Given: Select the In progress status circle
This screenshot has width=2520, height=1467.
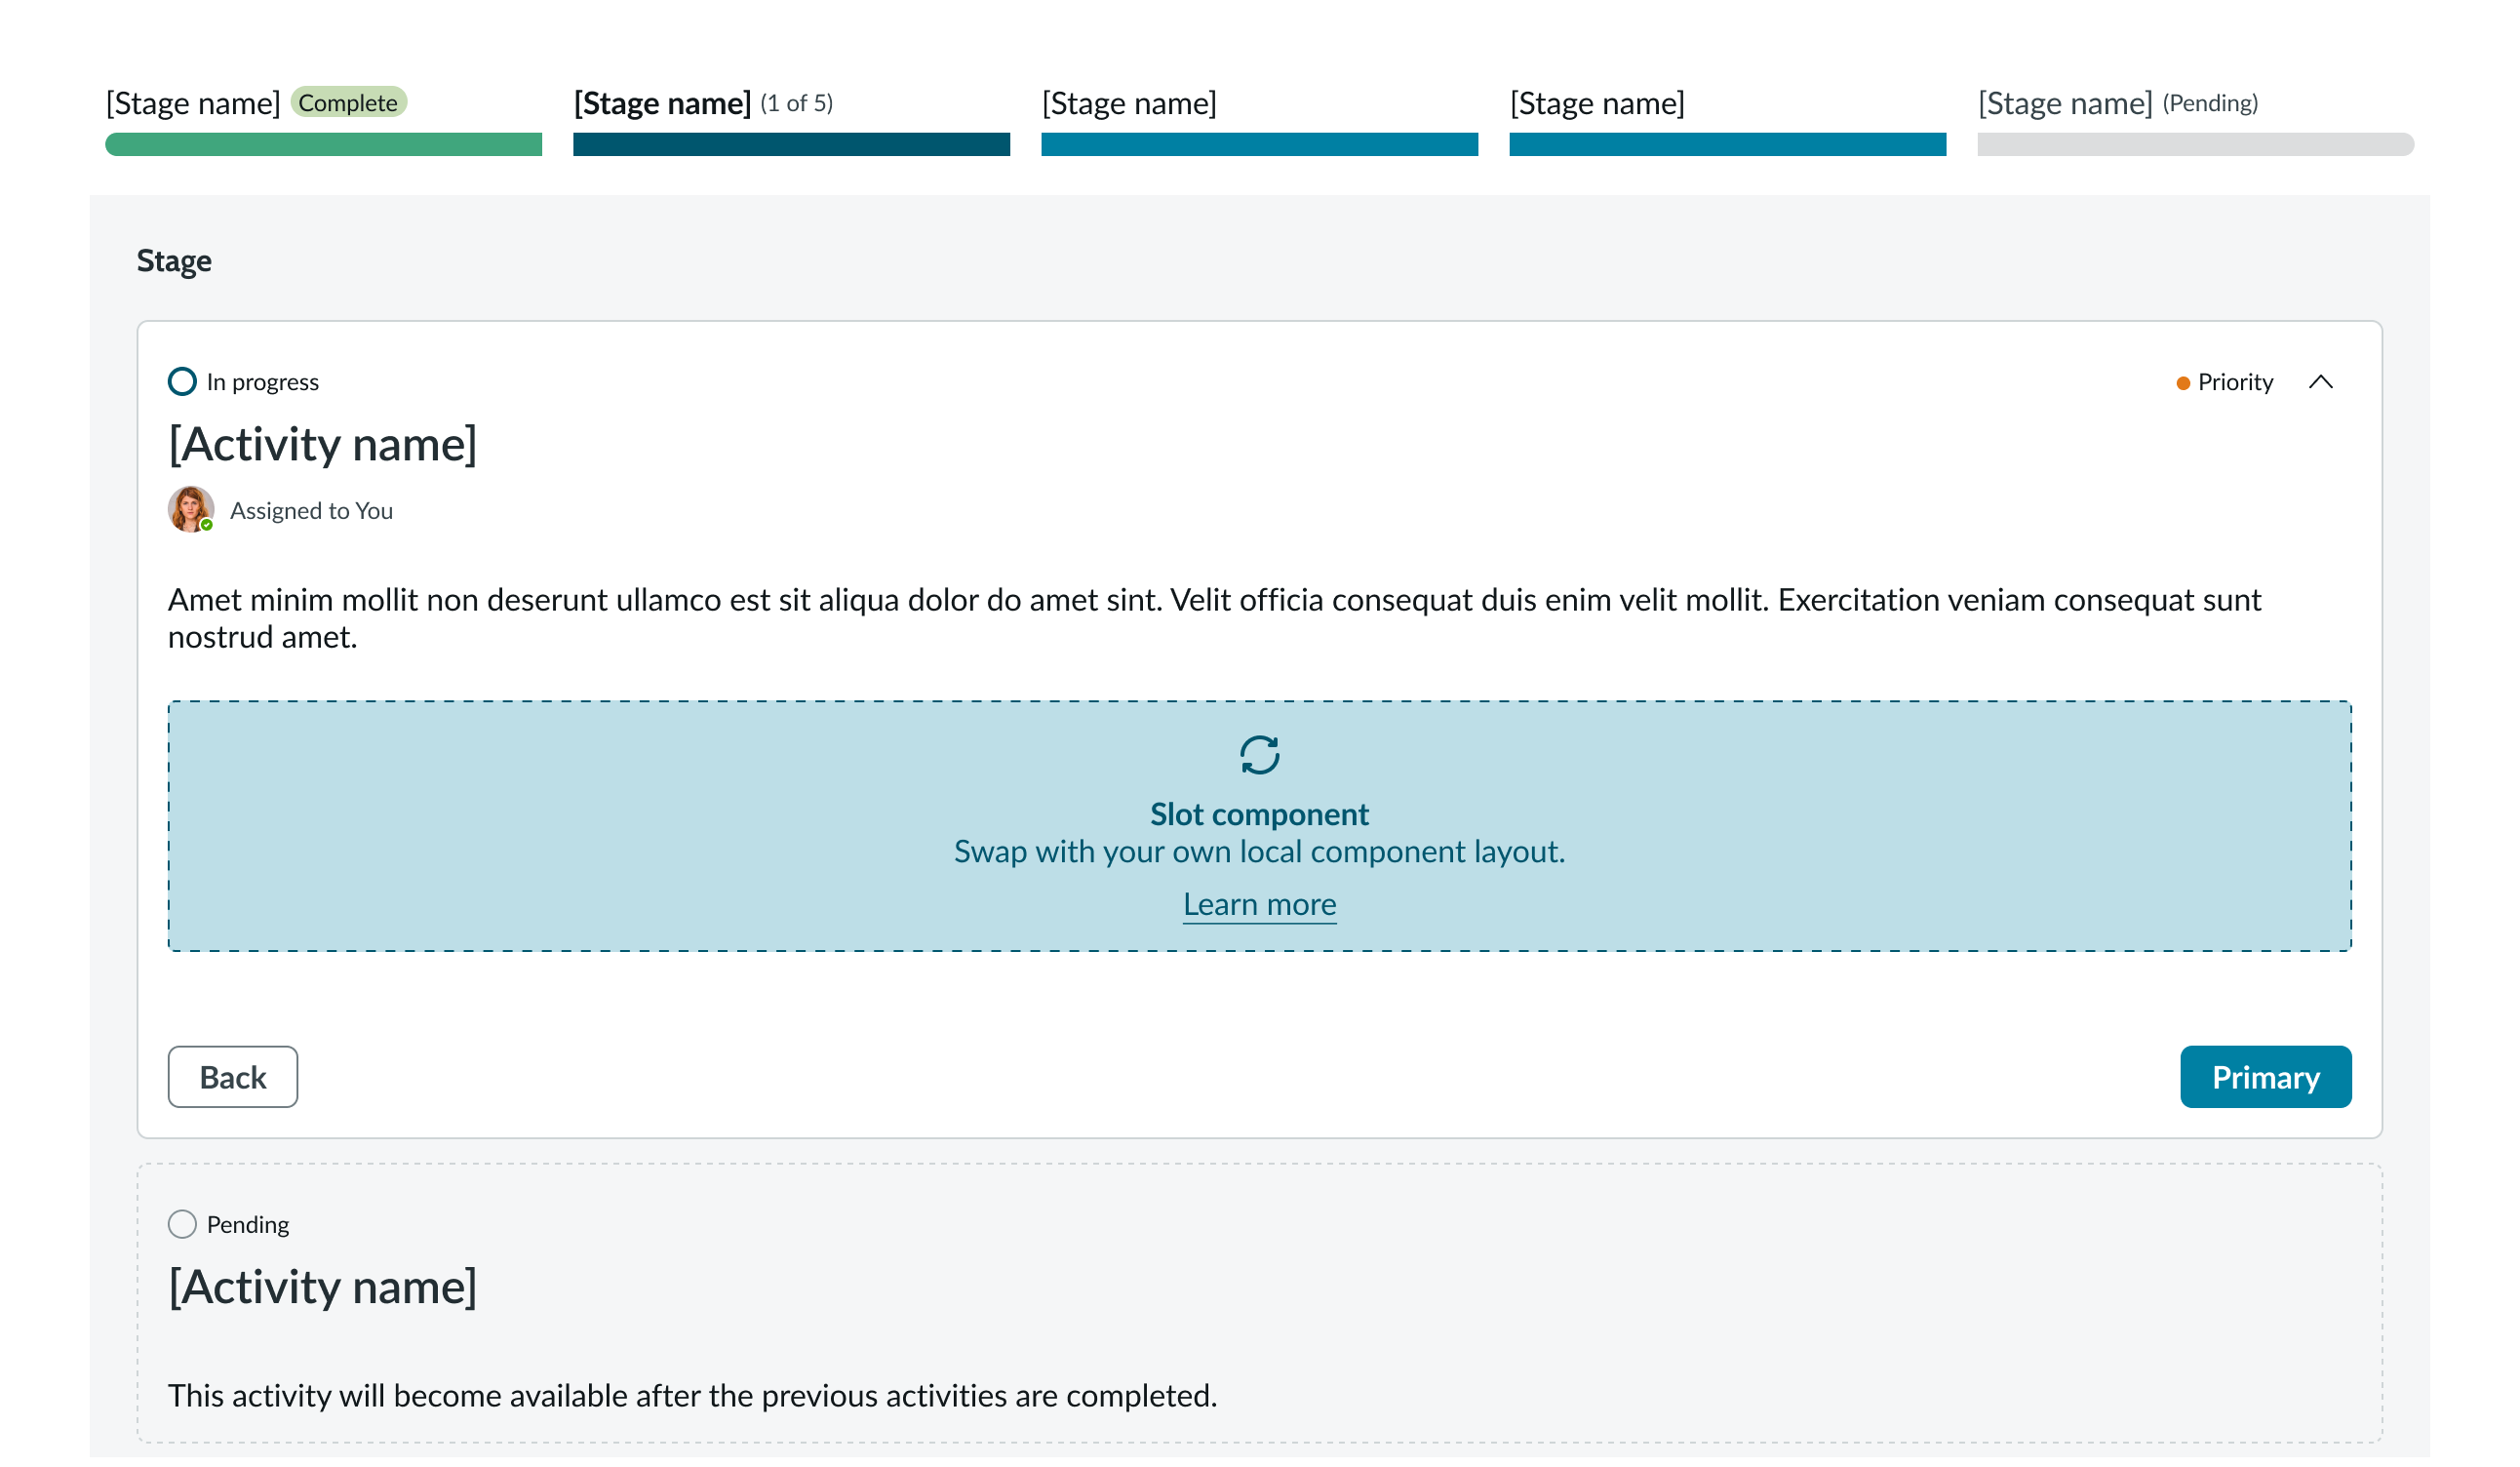Looking at the screenshot, I should [x=182, y=381].
